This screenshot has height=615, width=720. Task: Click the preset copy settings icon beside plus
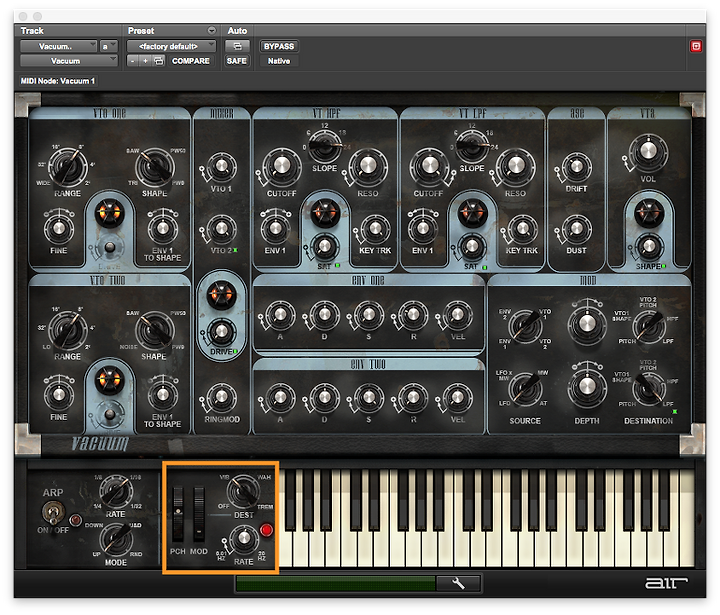(x=158, y=61)
